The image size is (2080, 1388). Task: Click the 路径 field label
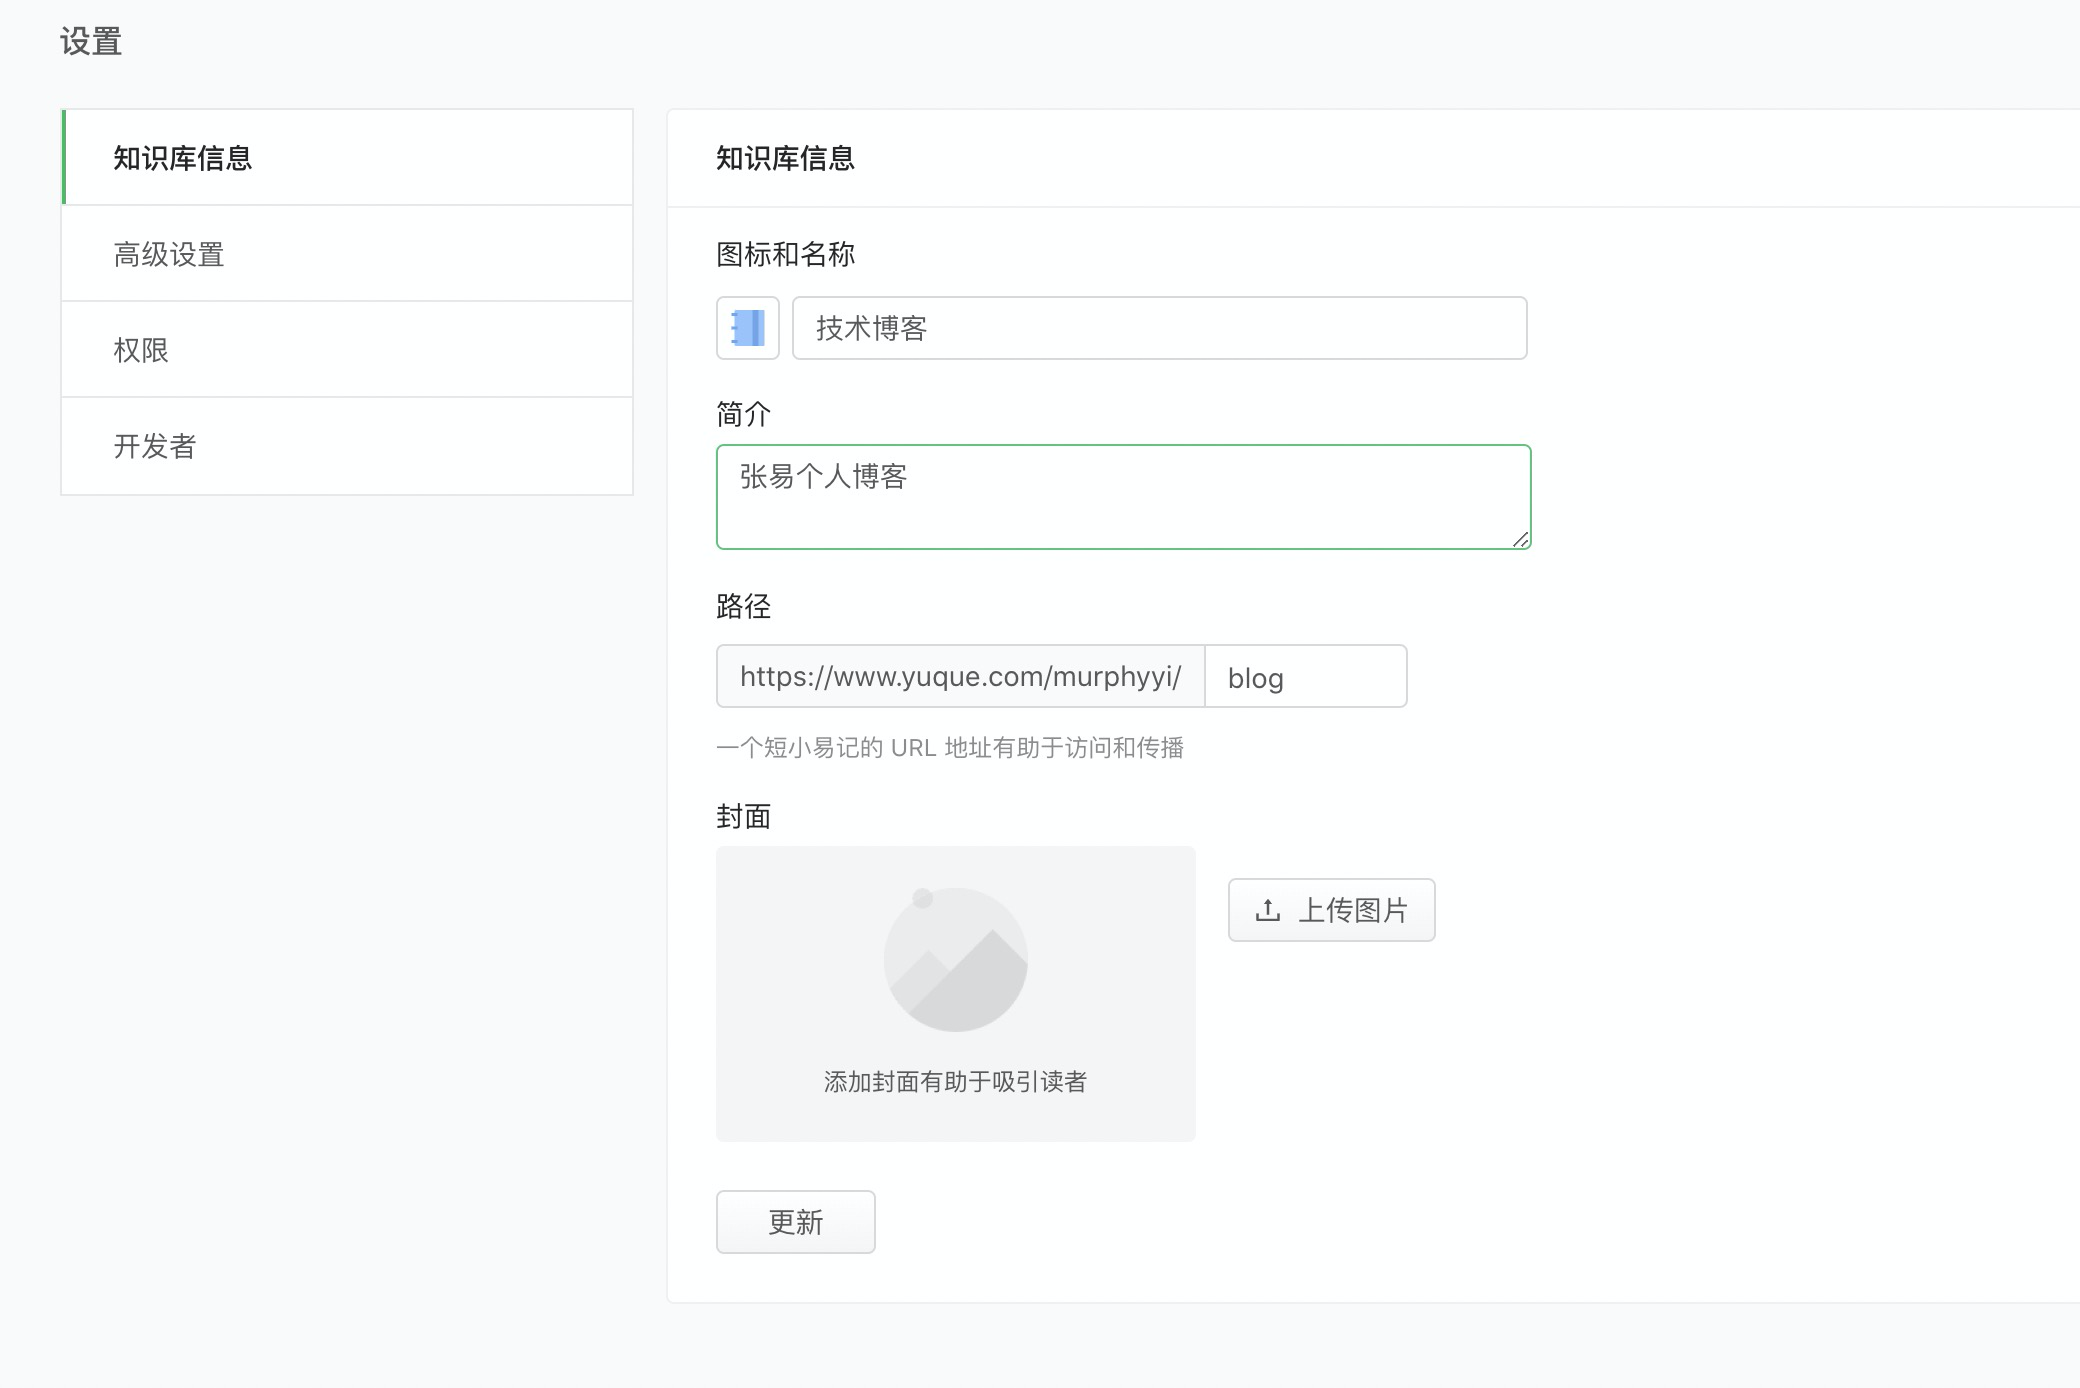[743, 606]
